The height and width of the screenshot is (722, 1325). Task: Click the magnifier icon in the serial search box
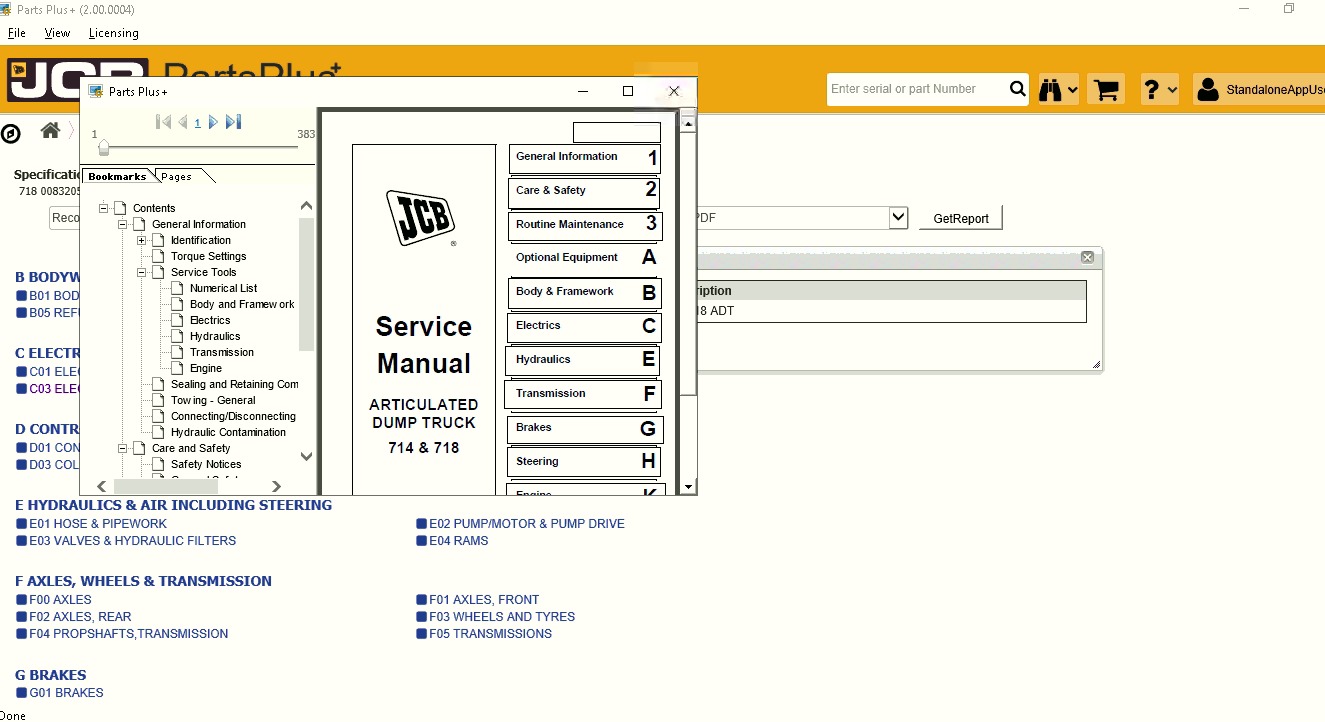pyautogui.click(x=1017, y=89)
